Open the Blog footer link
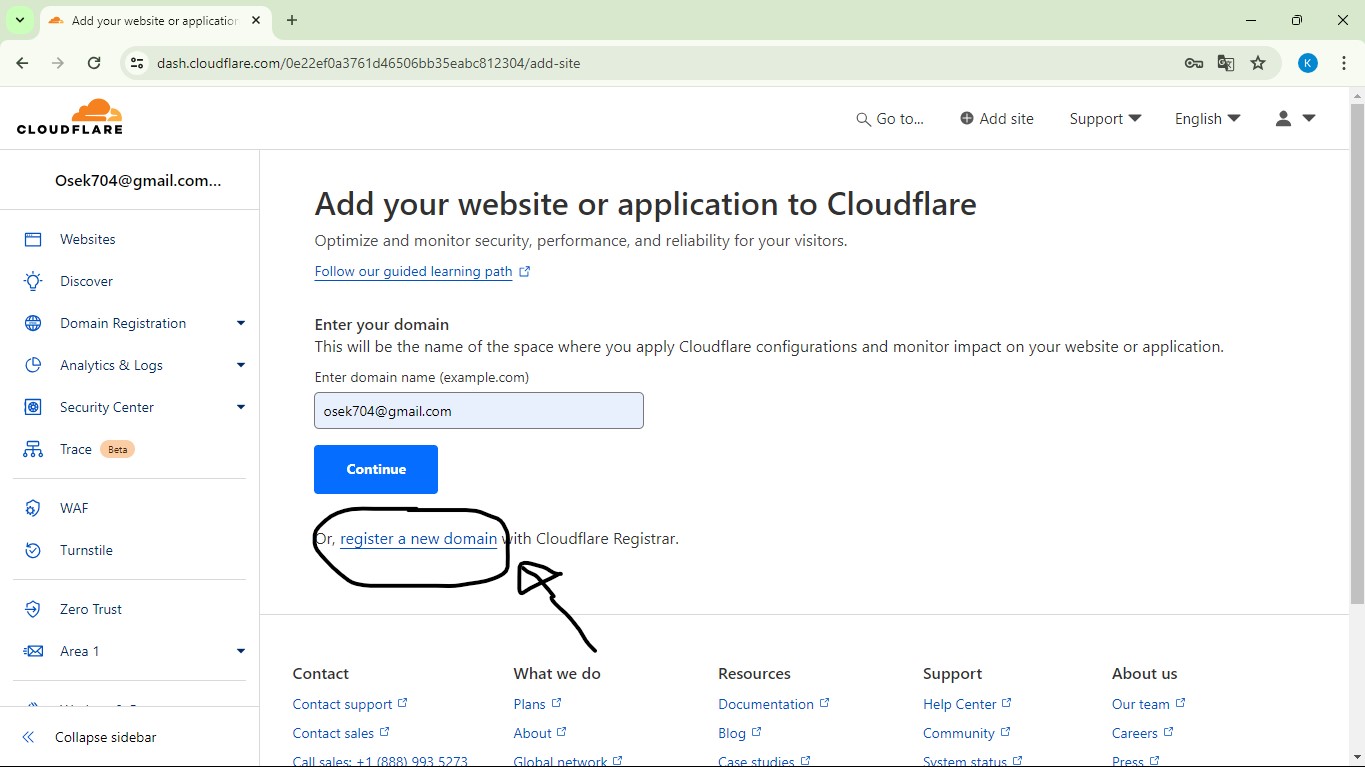This screenshot has width=1365, height=767. pos(740,733)
